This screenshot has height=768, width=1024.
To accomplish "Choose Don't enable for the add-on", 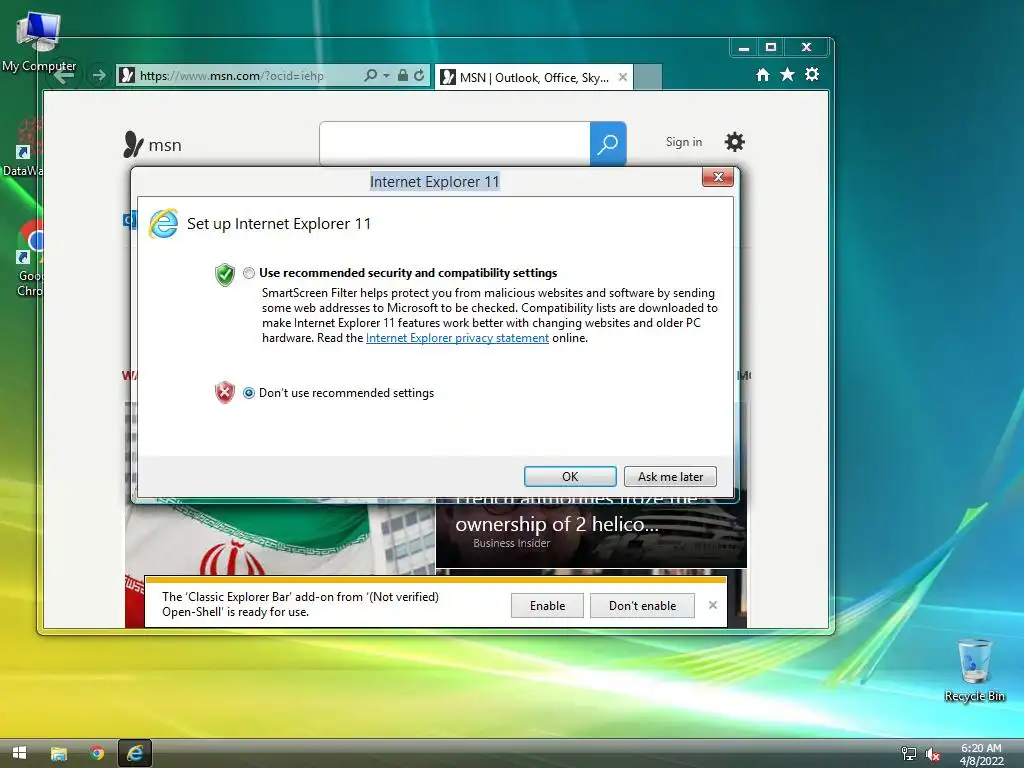I will coord(642,605).
